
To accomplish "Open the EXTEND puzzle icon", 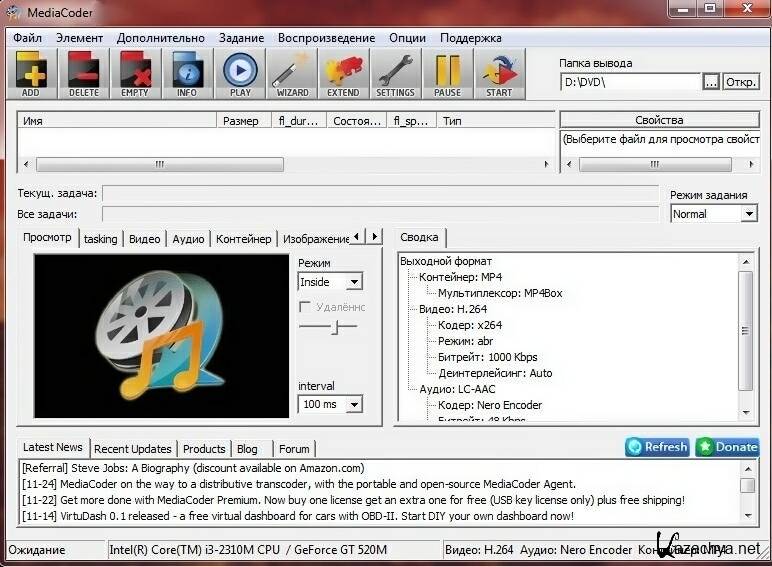I will point(343,74).
